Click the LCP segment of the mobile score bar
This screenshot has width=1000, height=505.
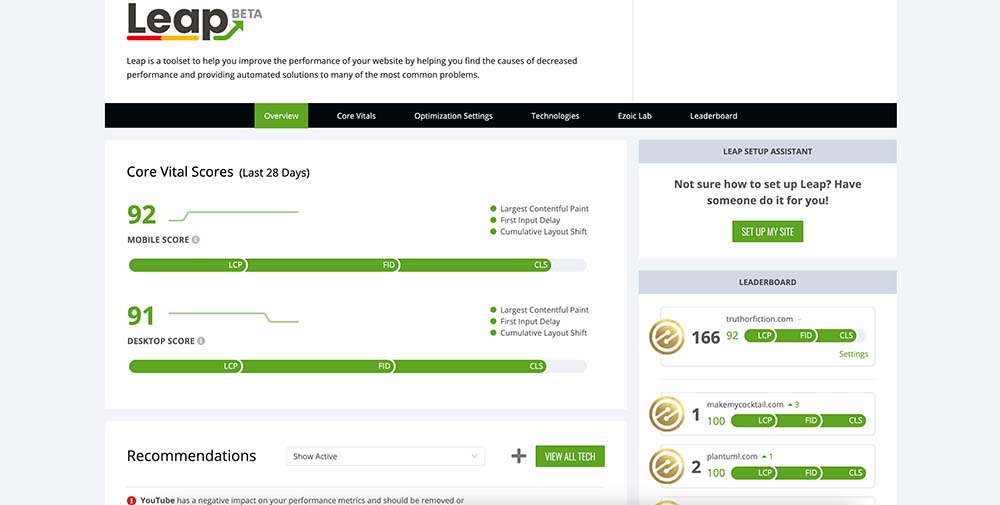coord(188,265)
